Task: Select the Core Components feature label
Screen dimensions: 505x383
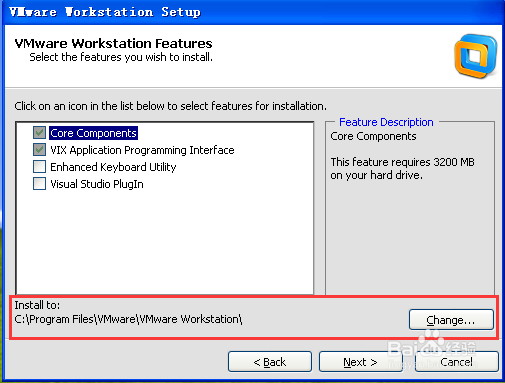Action: (x=93, y=133)
